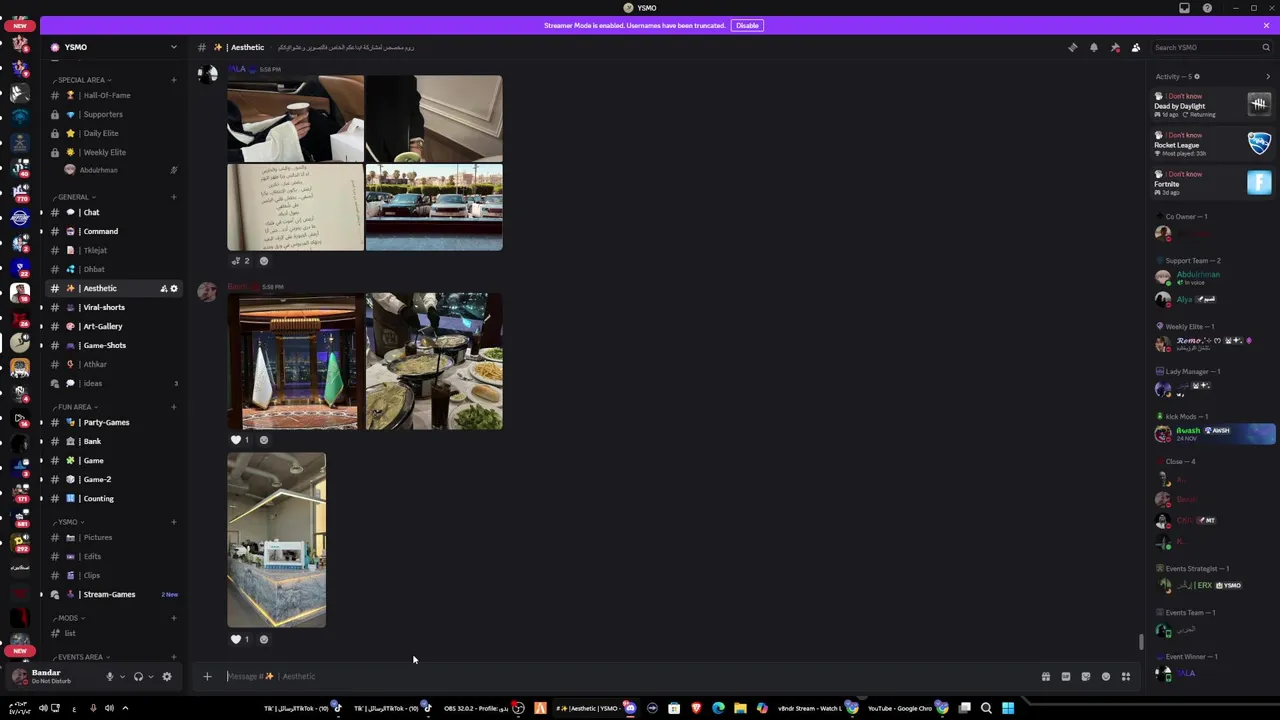Toggle heart reaction under cafe photo
1280x720 pixels.
(x=240, y=639)
